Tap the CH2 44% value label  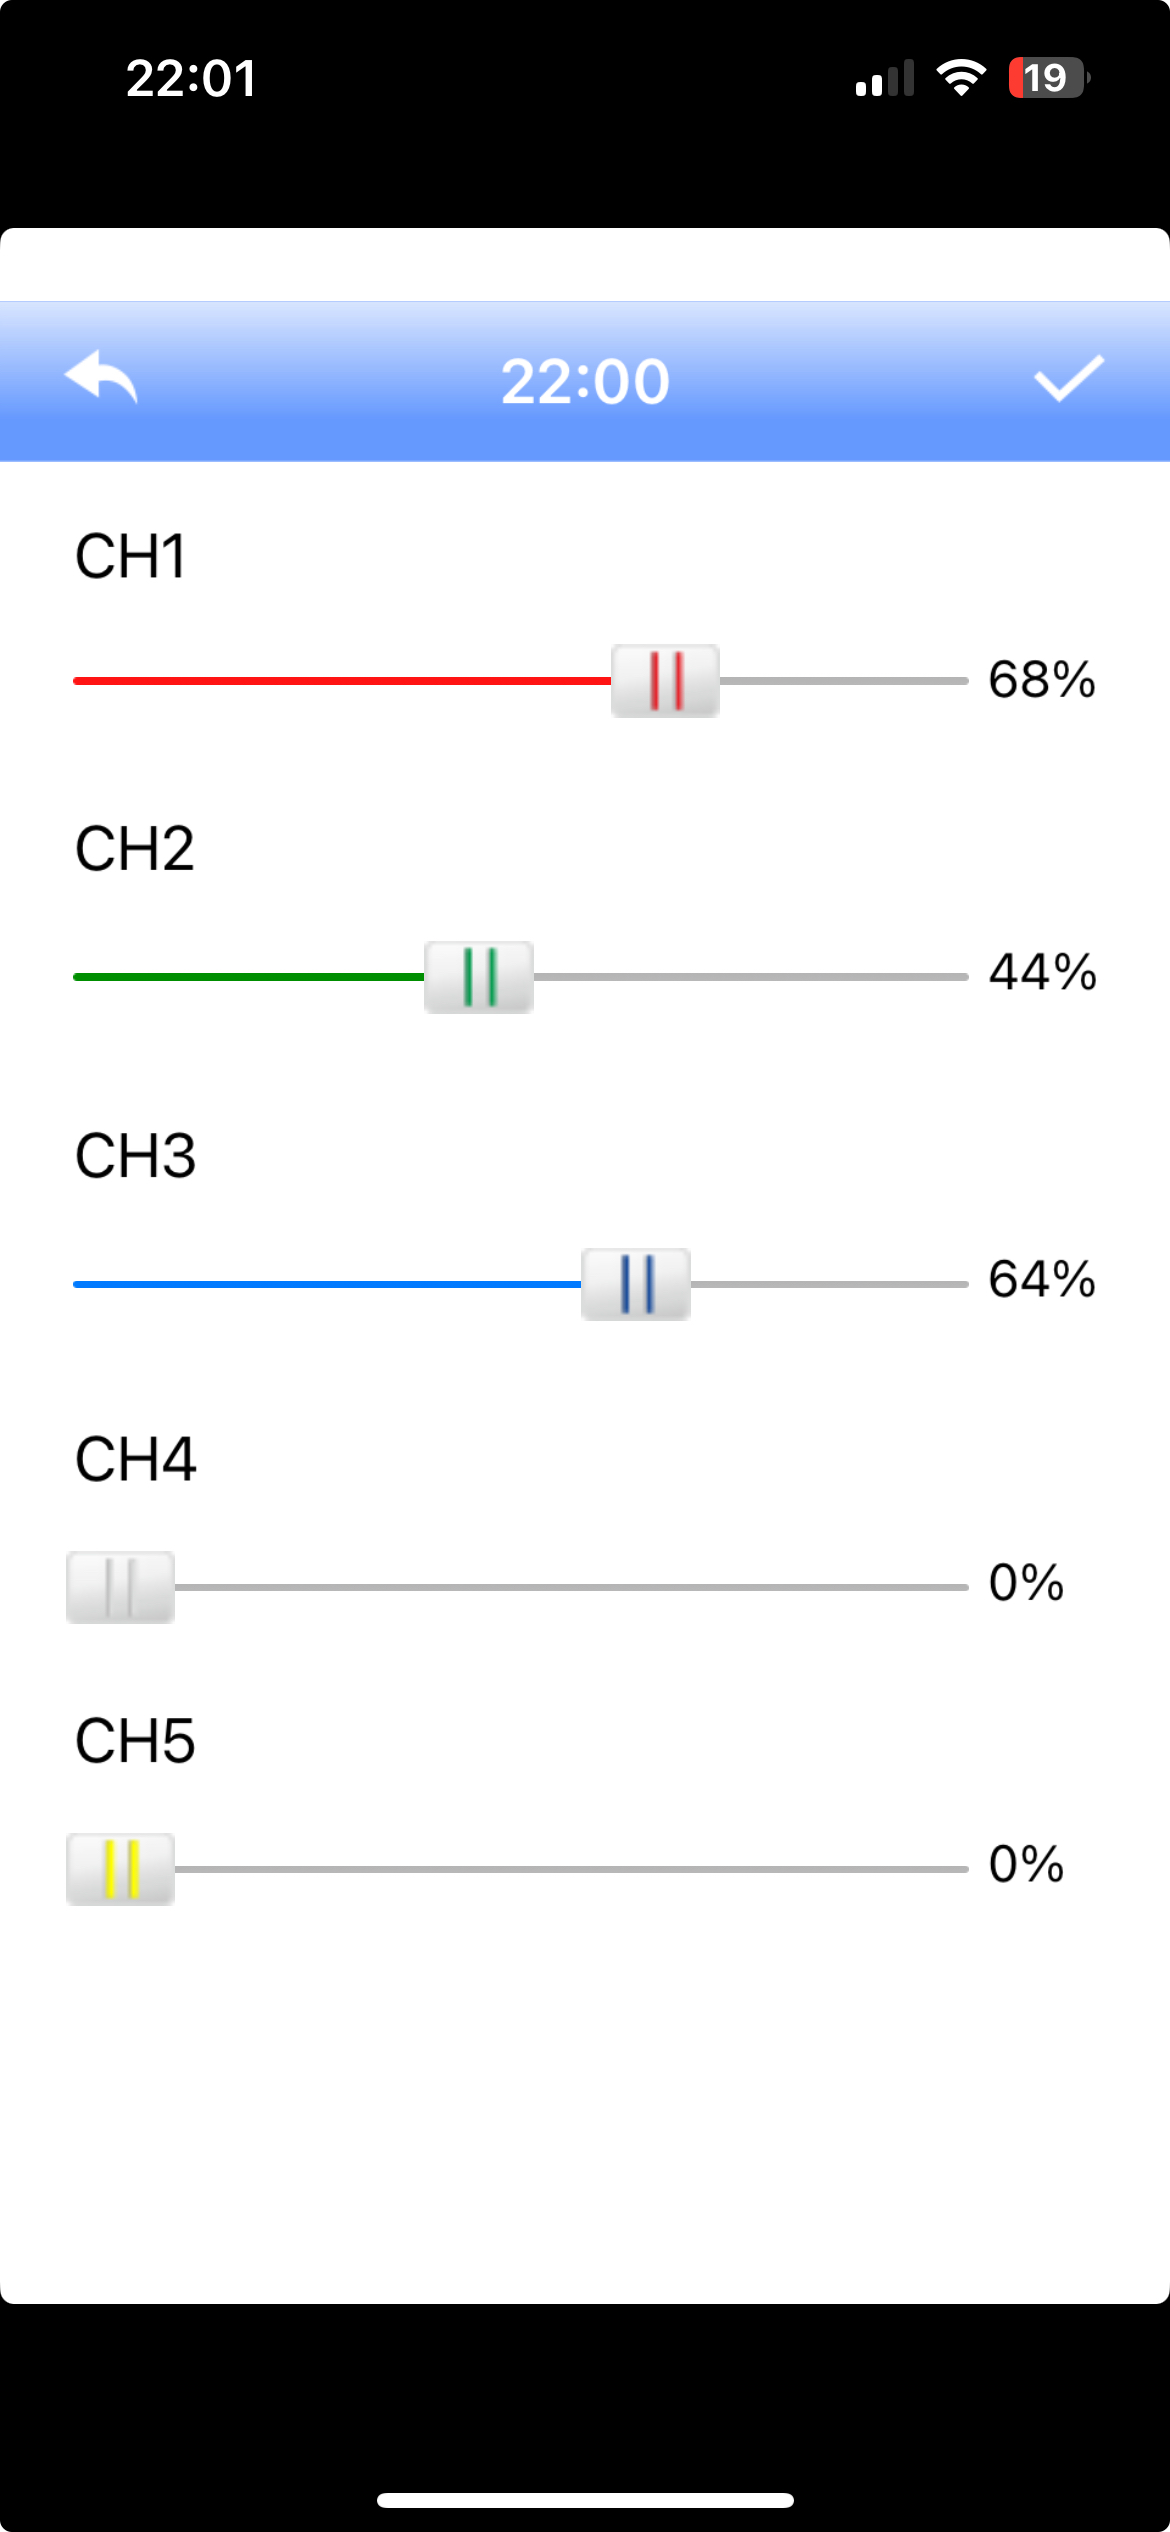pos(1043,972)
